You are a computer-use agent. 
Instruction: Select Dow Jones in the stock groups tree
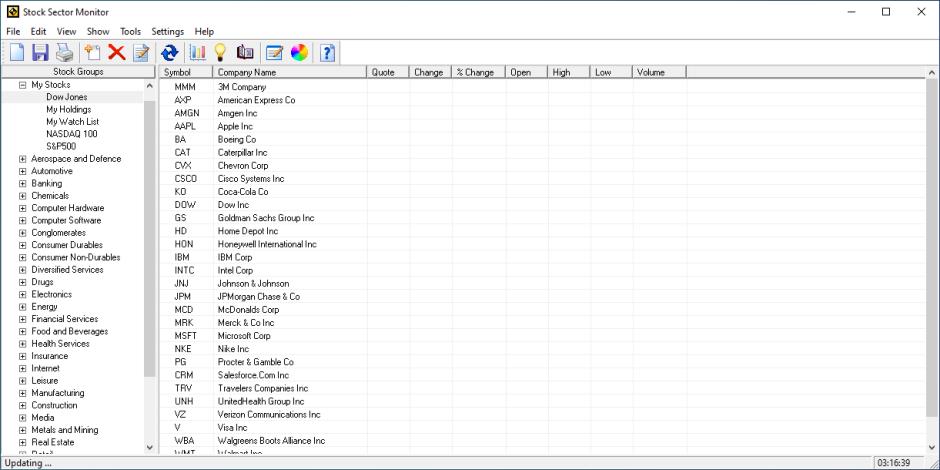click(67, 97)
